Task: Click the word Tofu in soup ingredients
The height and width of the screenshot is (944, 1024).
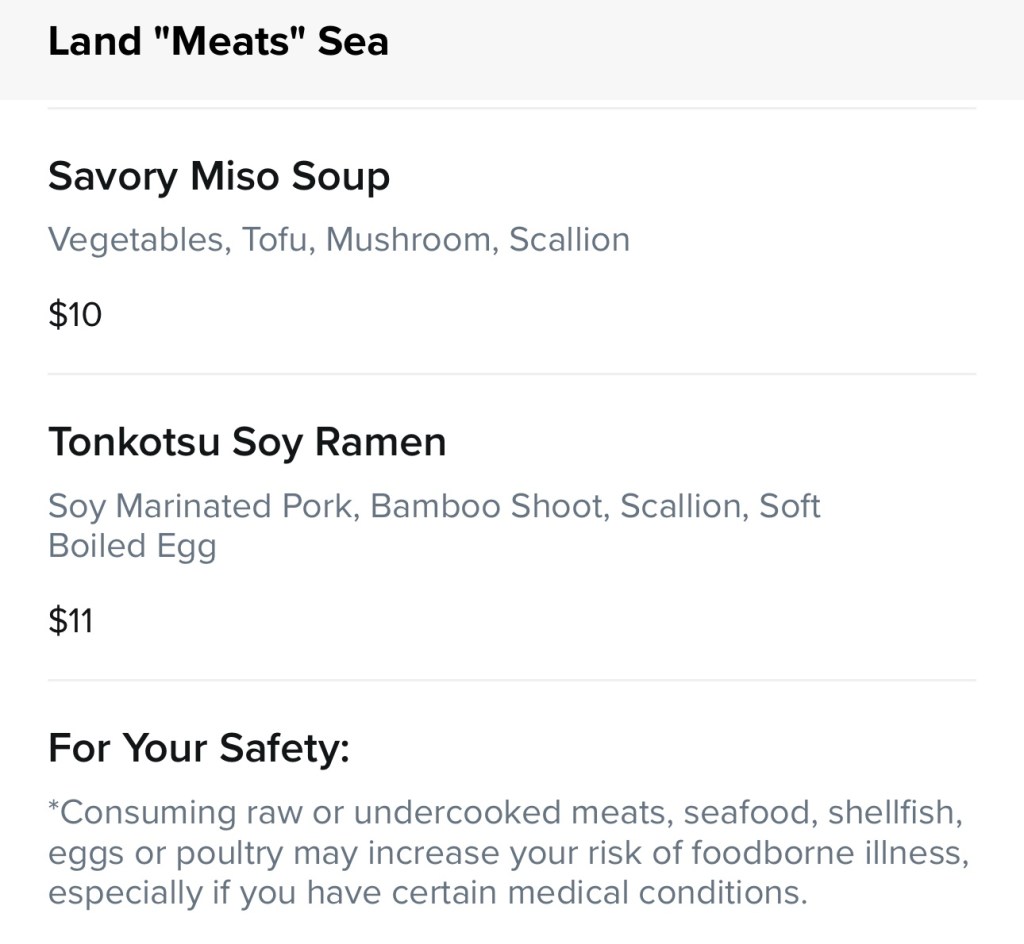Action: pos(275,240)
